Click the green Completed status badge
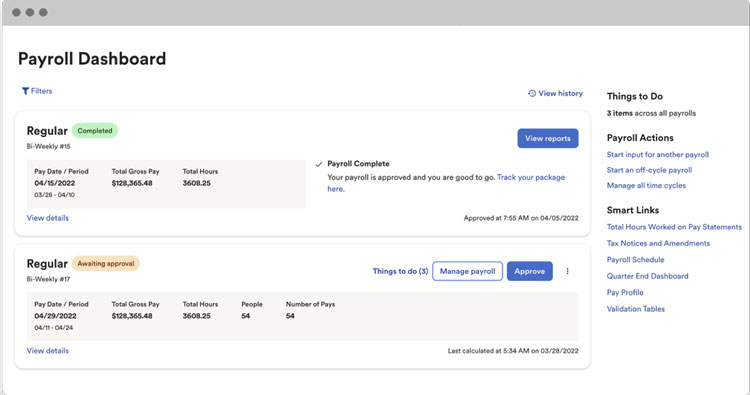Viewport: 750px width, 395px height. [x=95, y=131]
